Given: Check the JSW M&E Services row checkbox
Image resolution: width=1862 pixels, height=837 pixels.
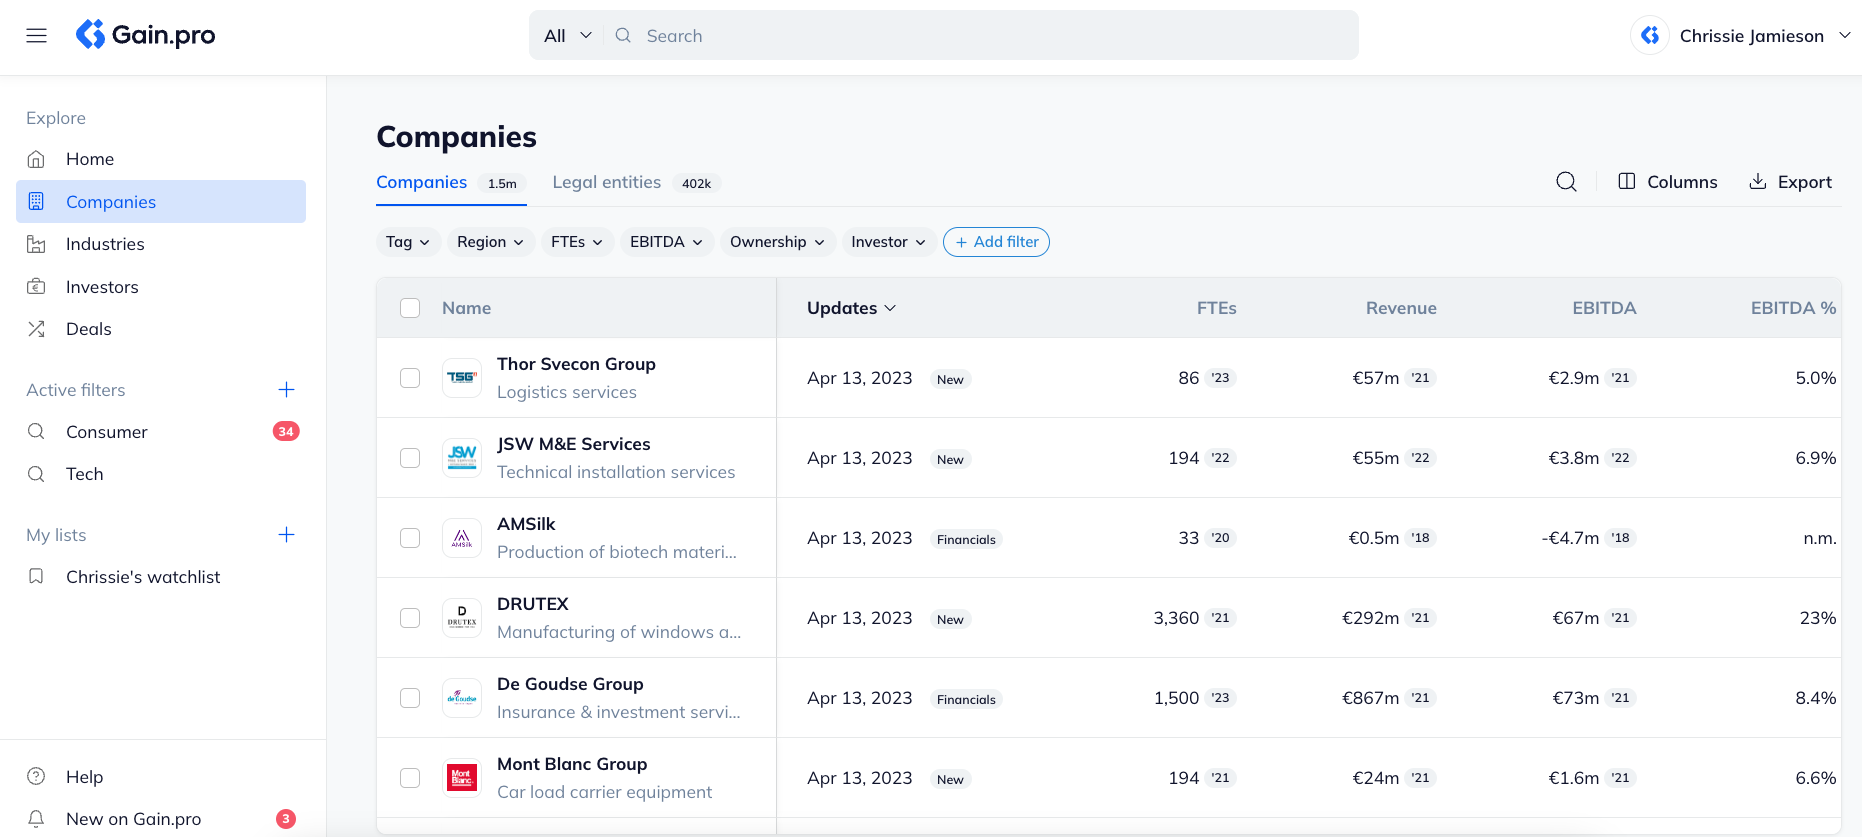Looking at the screenshot, I should coord(410,458).
